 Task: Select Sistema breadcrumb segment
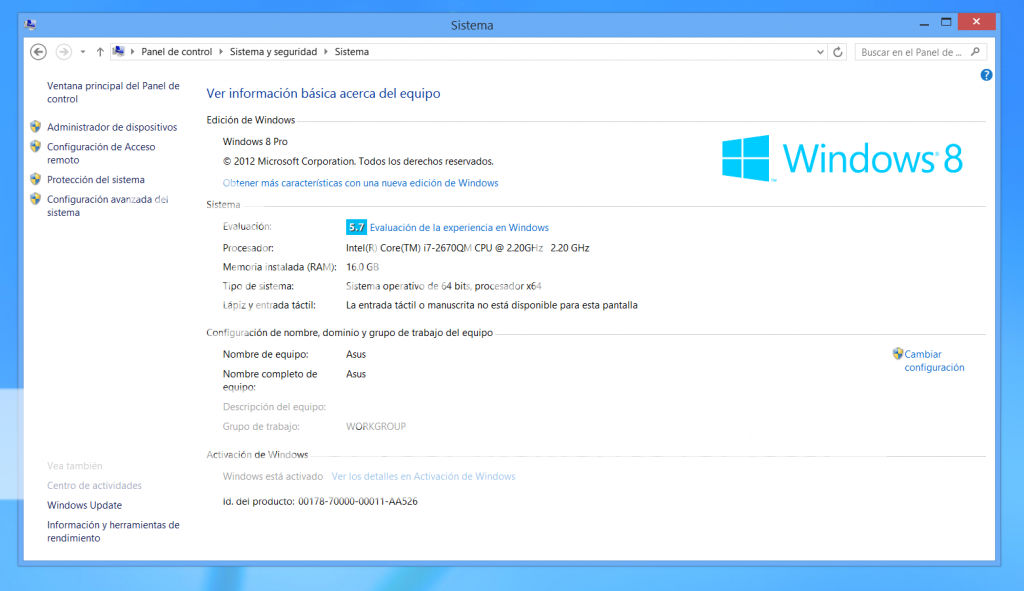(351, 52)
